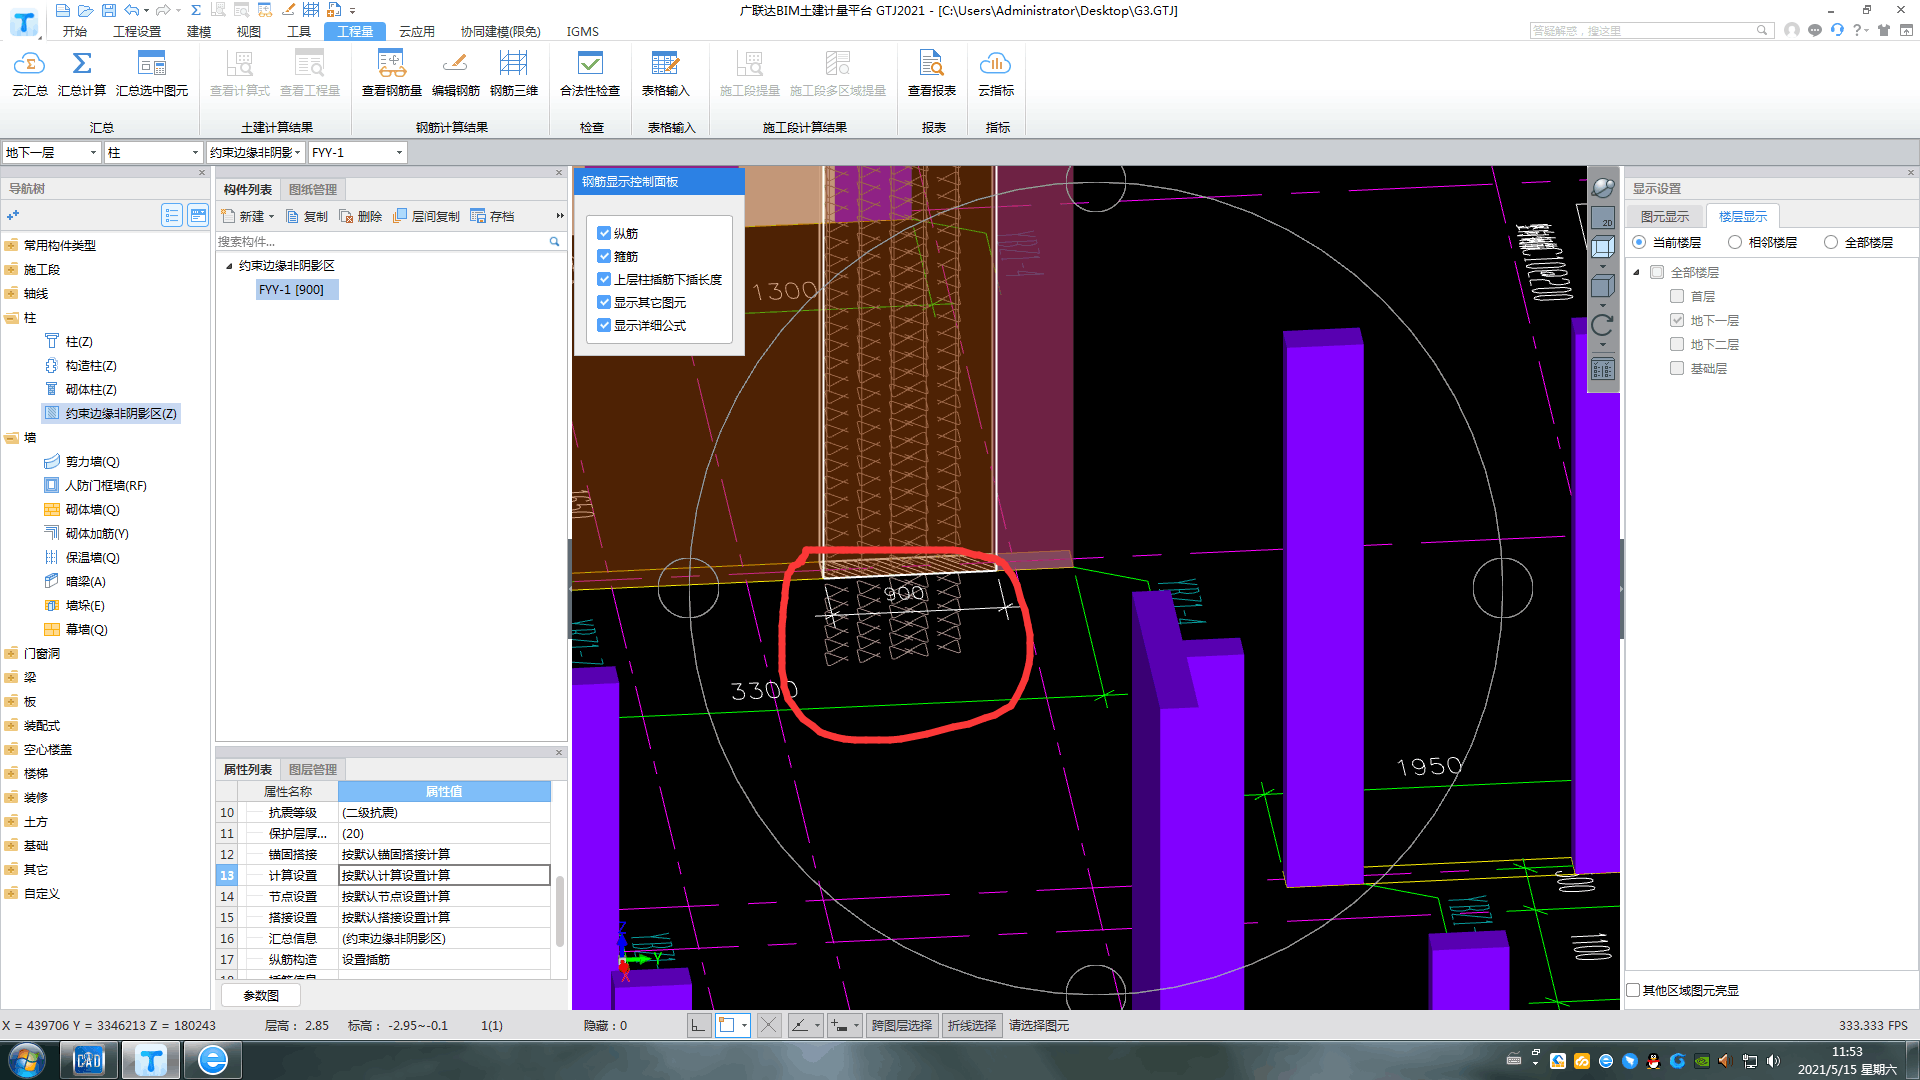Open 编辑钢筋 edit rebar tool
This screenshot has height=1080, width=1920.
click(455, 73)
